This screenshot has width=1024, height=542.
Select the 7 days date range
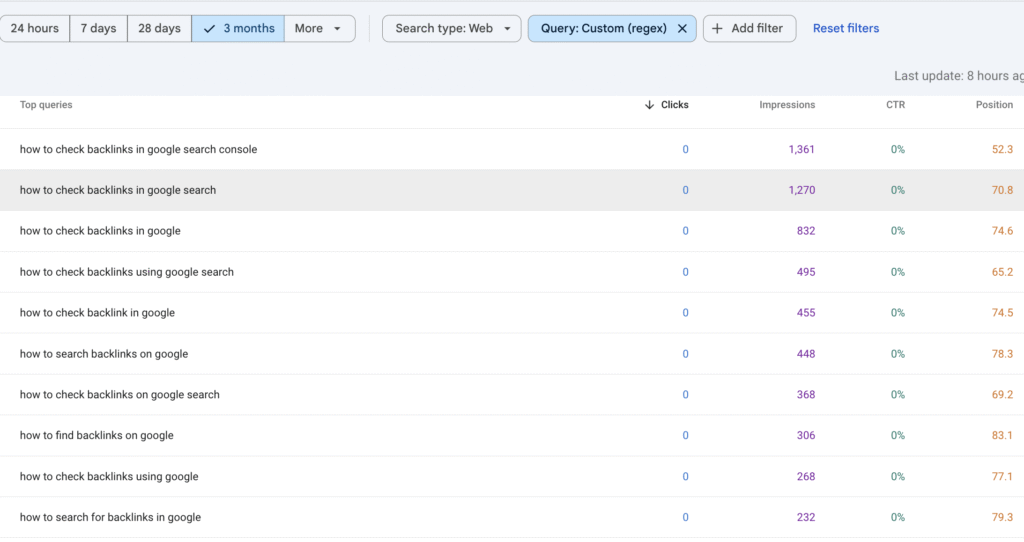[98, 29]
